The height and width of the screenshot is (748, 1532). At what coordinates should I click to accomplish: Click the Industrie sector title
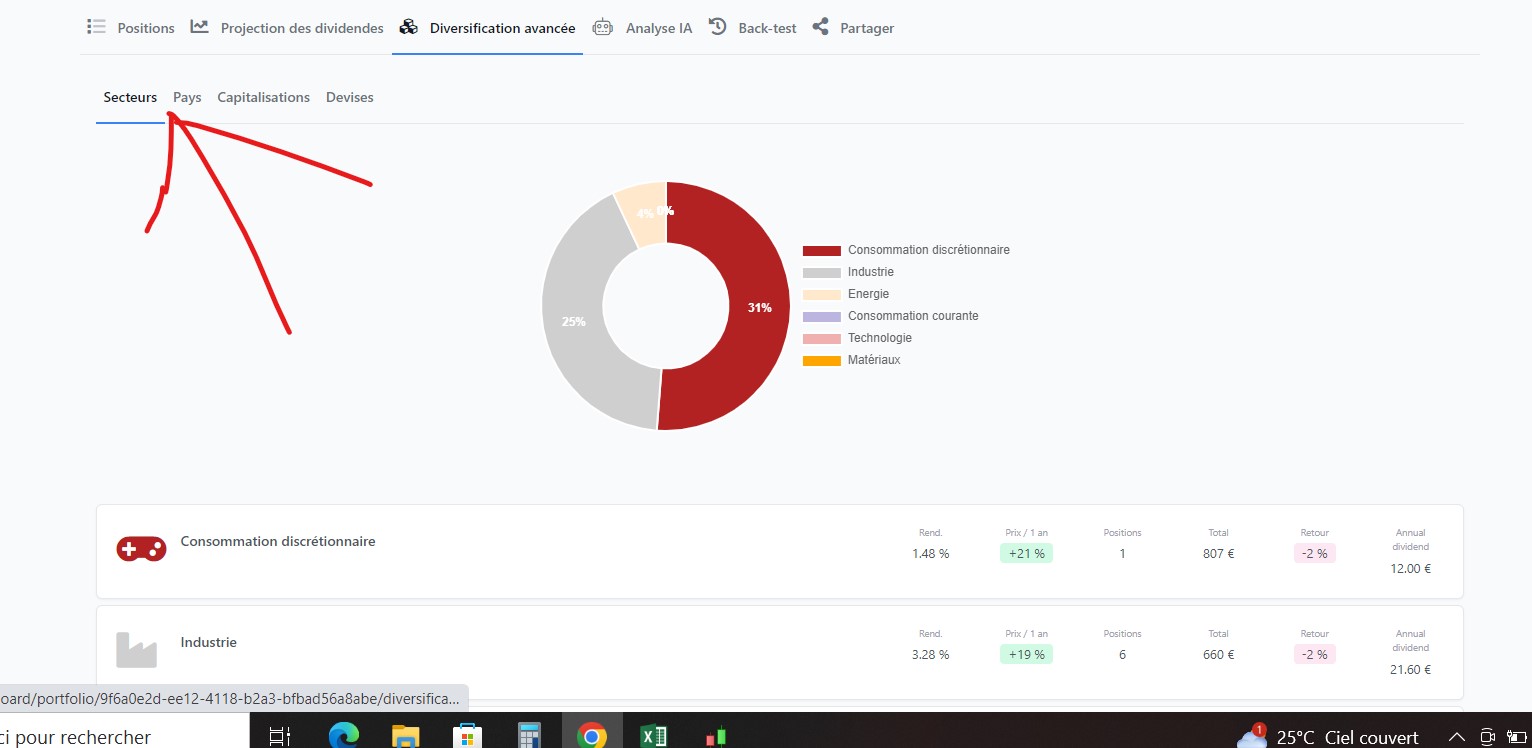[208, 643]
